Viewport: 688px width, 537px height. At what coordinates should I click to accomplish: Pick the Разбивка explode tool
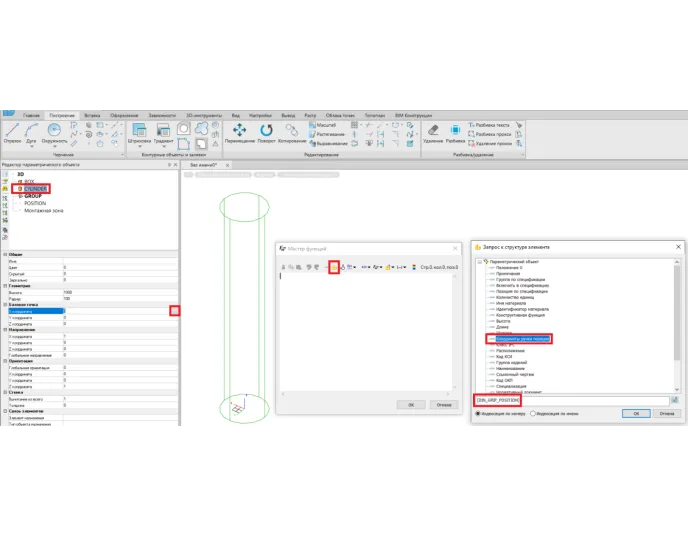(x=455, y=133)
